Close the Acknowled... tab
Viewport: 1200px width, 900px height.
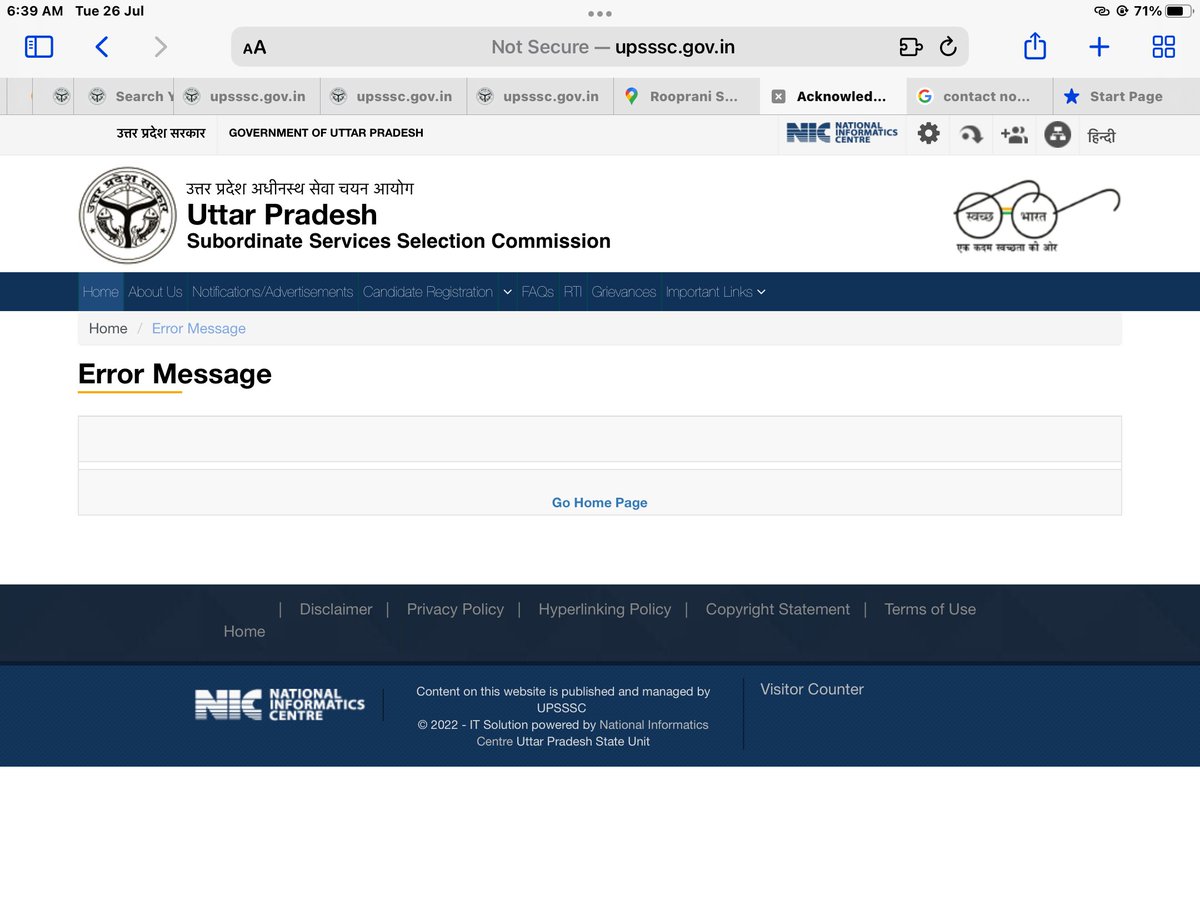click(x=778, y=96)
